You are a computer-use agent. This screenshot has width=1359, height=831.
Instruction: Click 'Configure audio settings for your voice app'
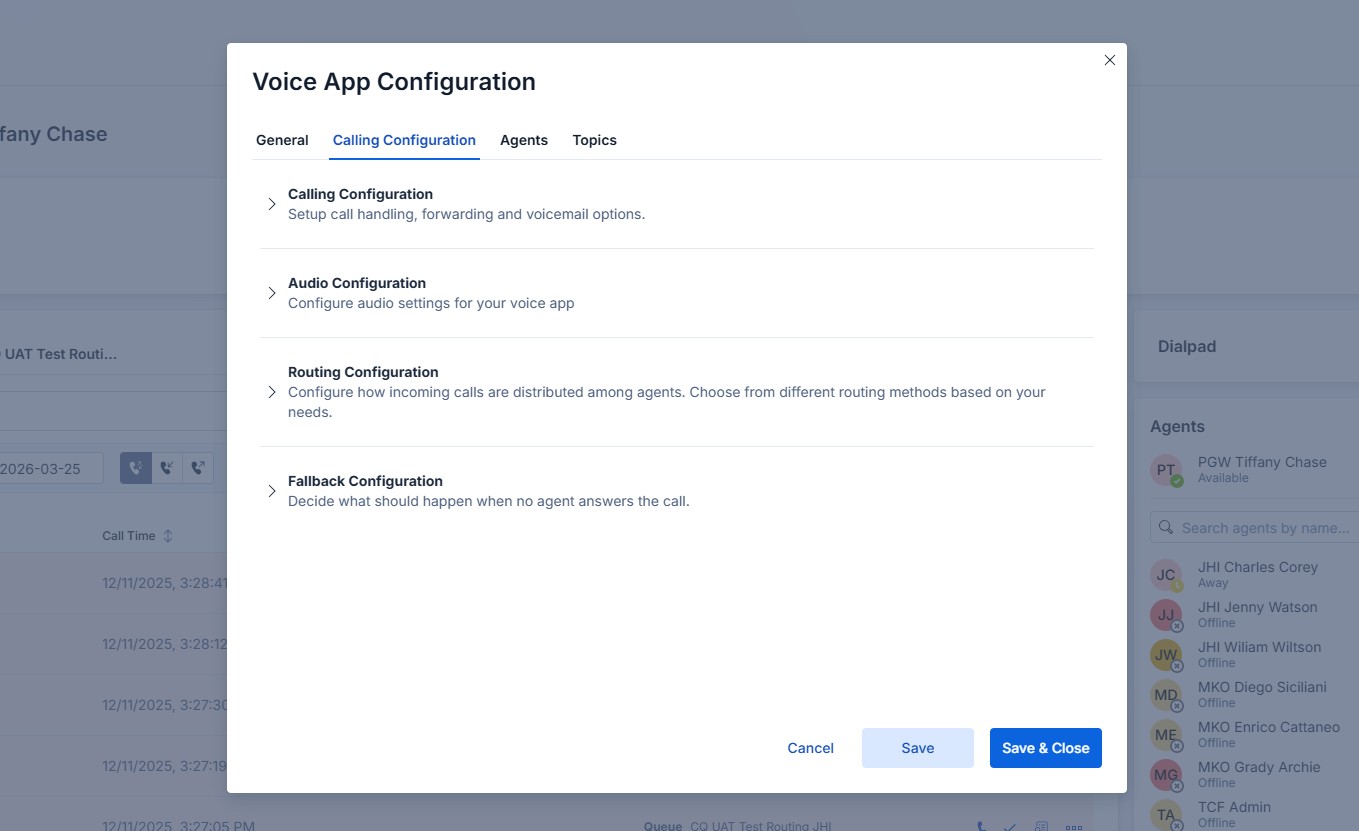[431, 303]
